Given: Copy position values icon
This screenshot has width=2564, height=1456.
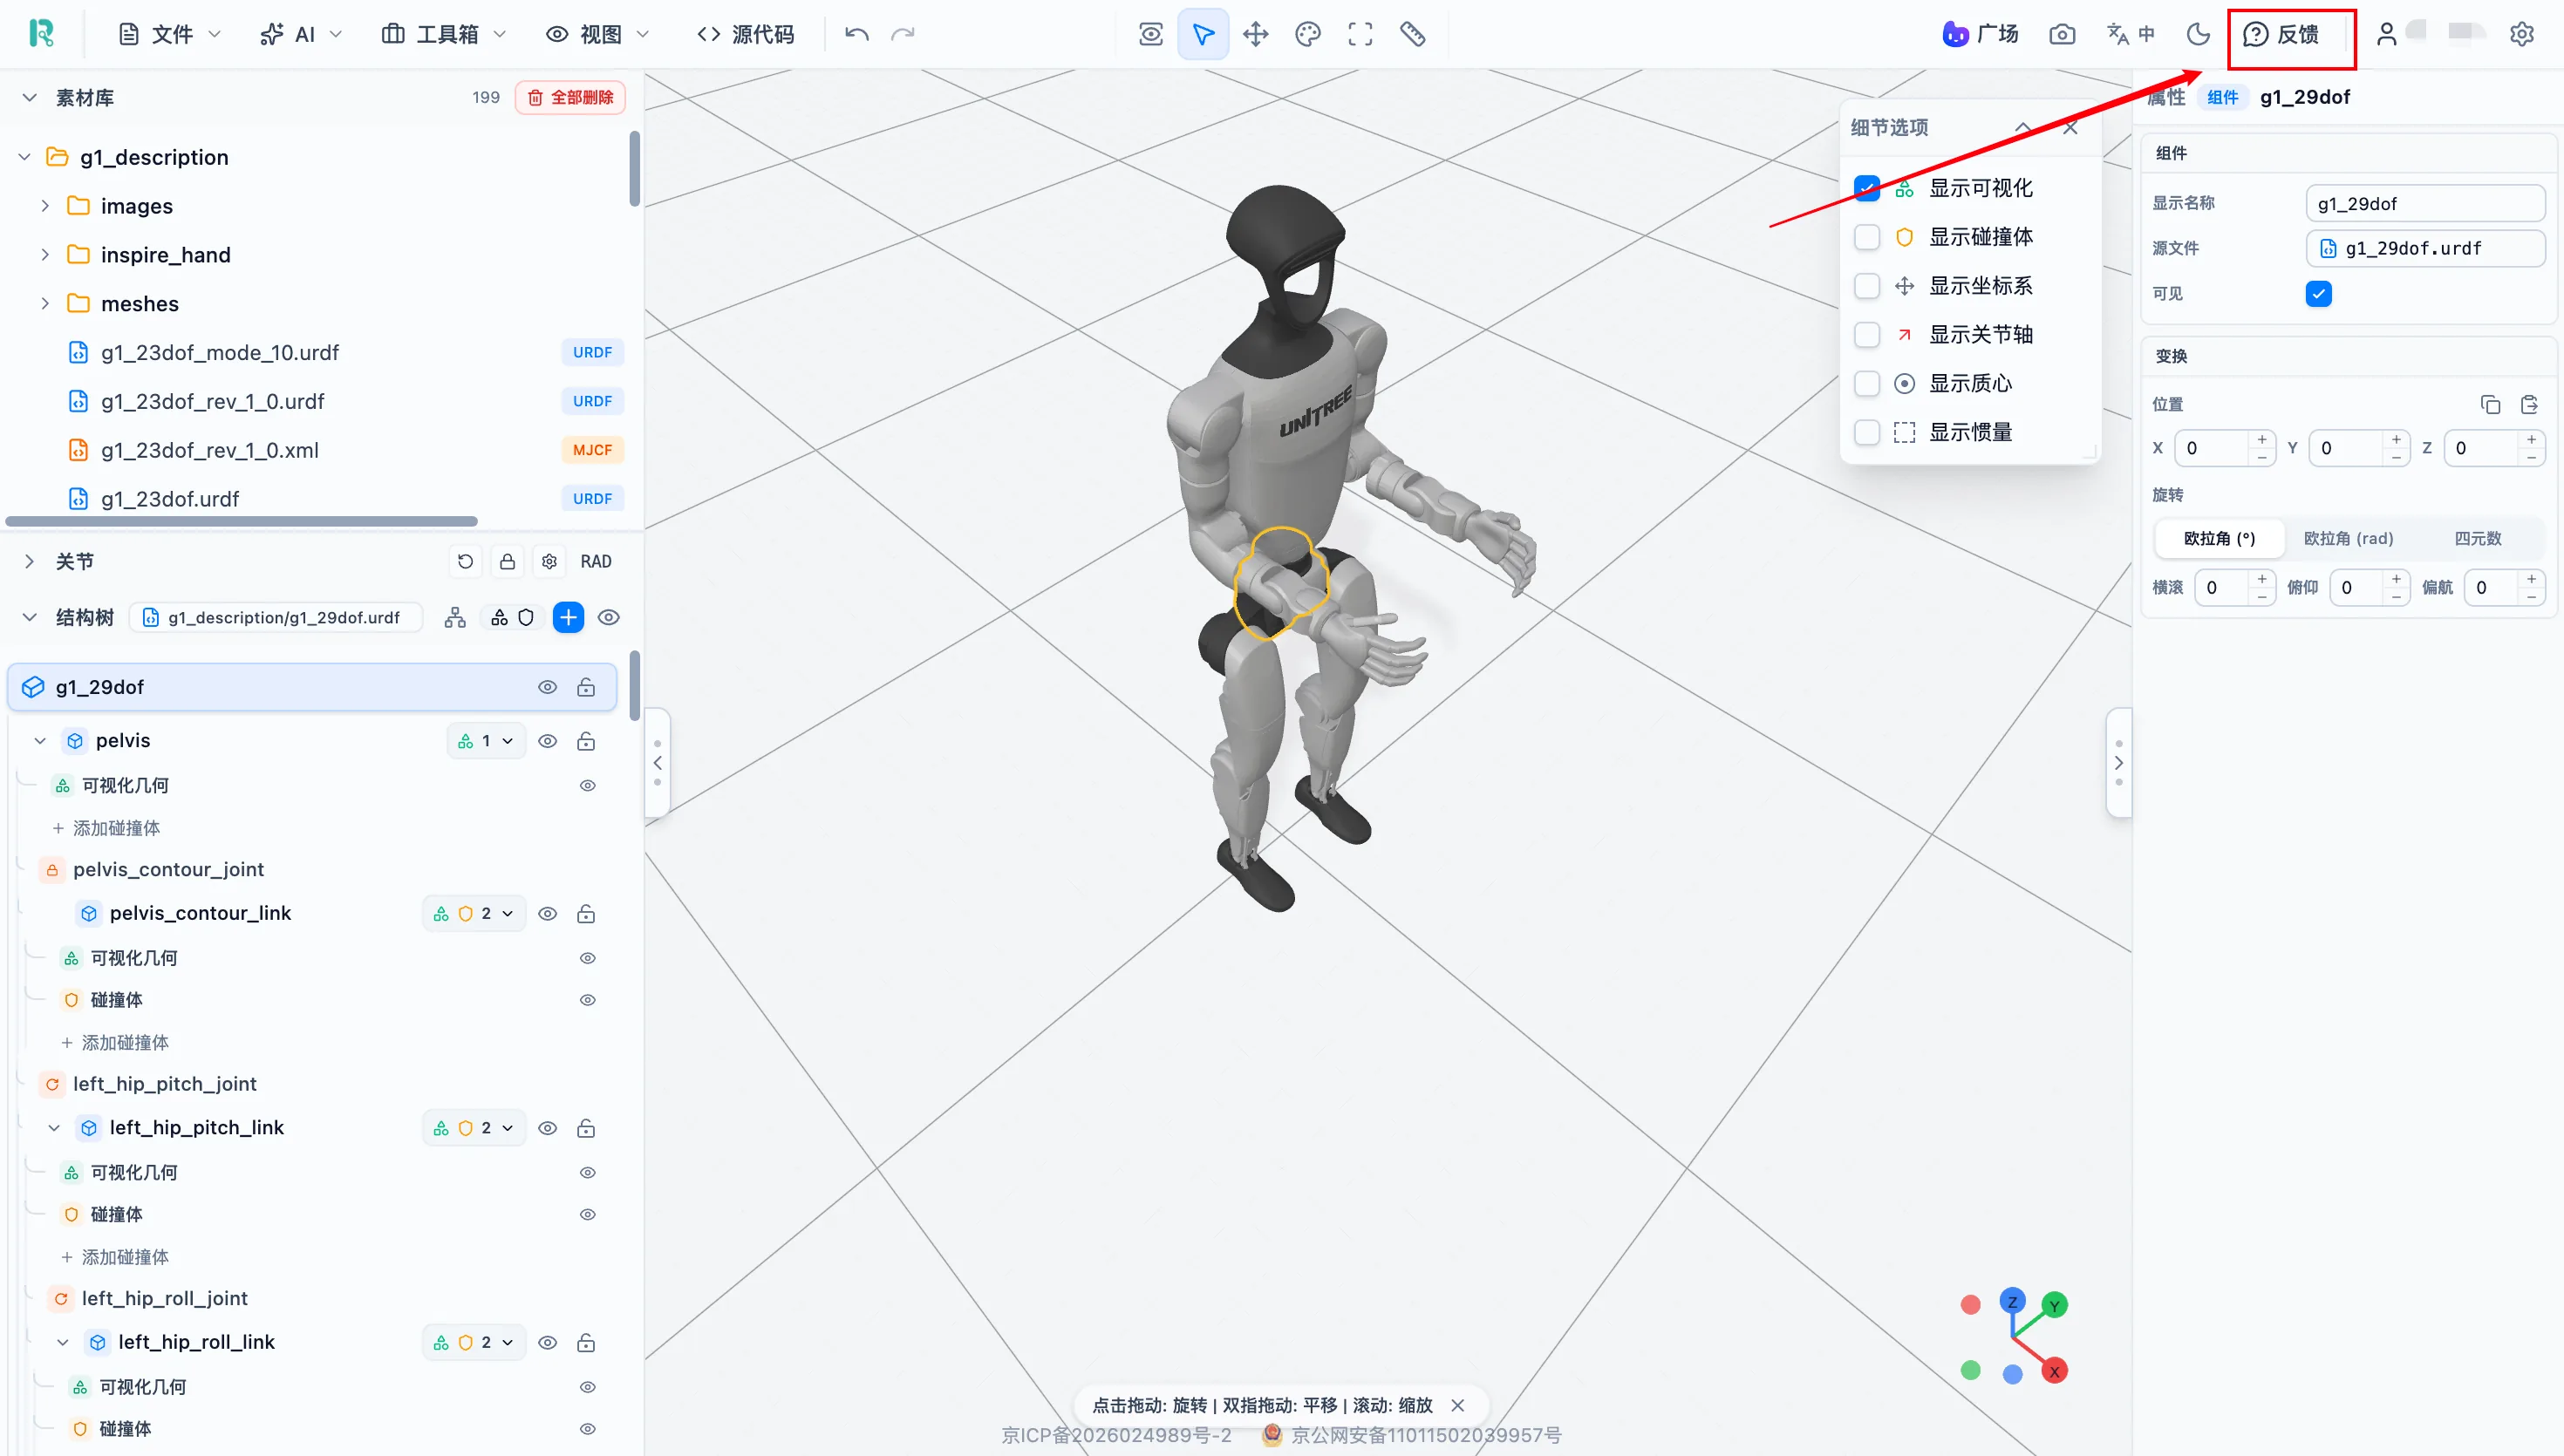Looking at the screenshot, I should (2490, 404).
